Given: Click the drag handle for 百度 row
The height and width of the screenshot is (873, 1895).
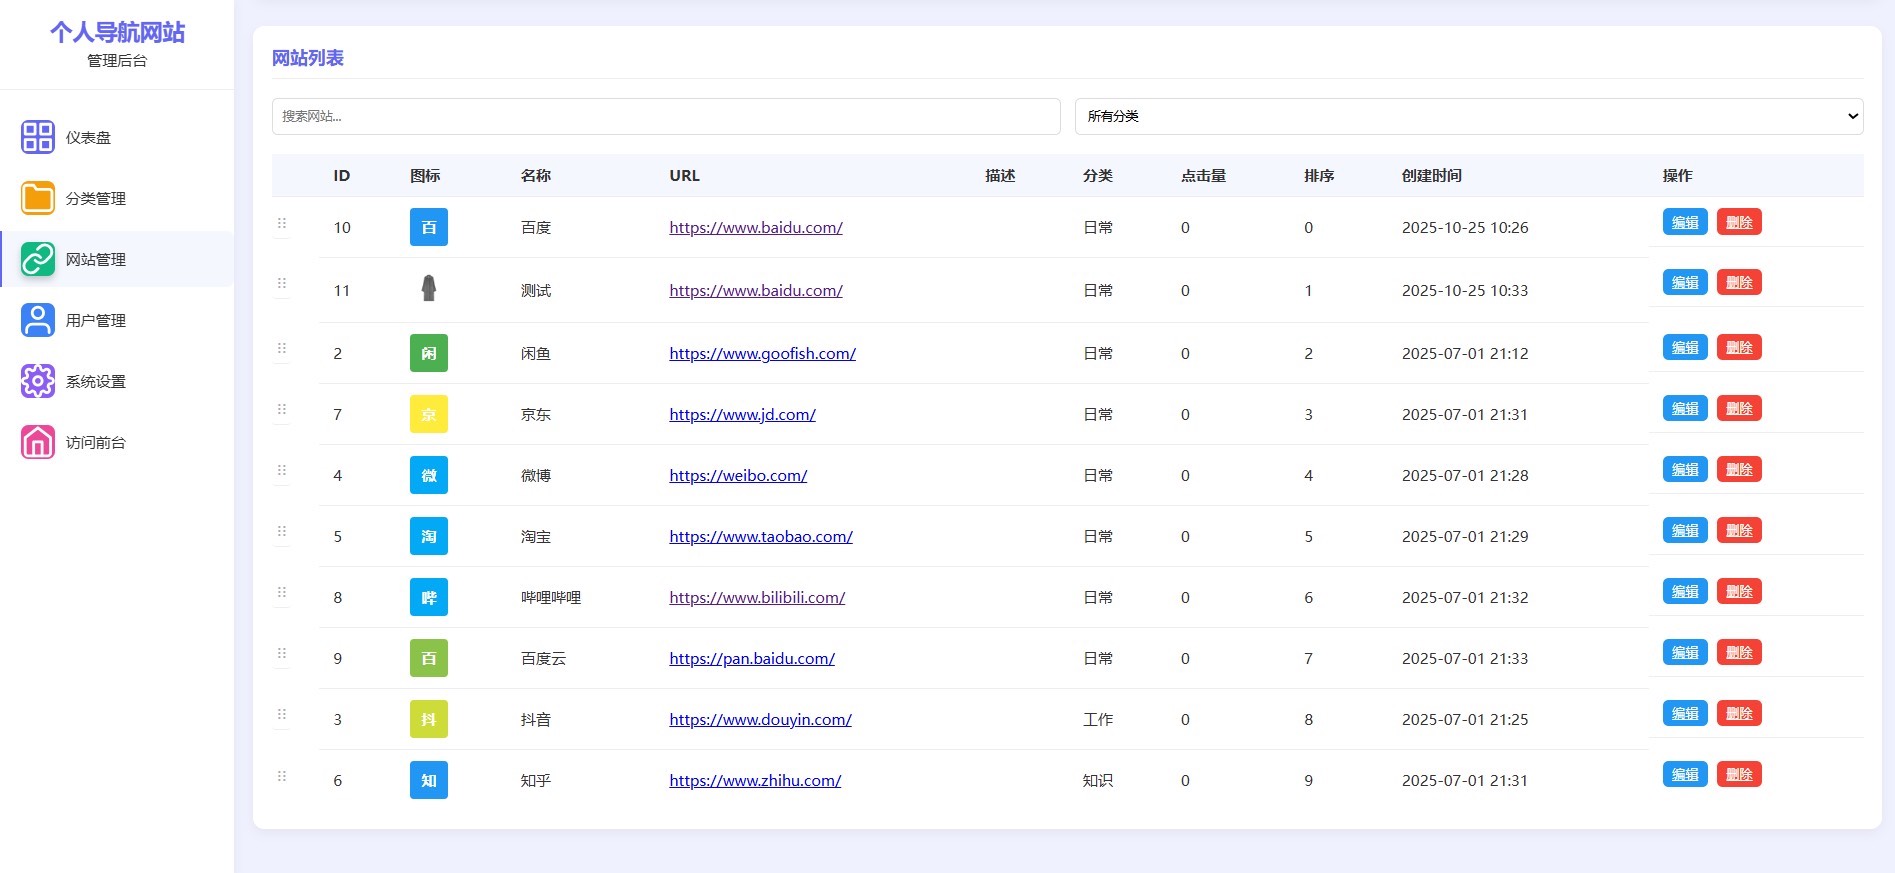Looking at the screenshot, I should tap(282, 224).
